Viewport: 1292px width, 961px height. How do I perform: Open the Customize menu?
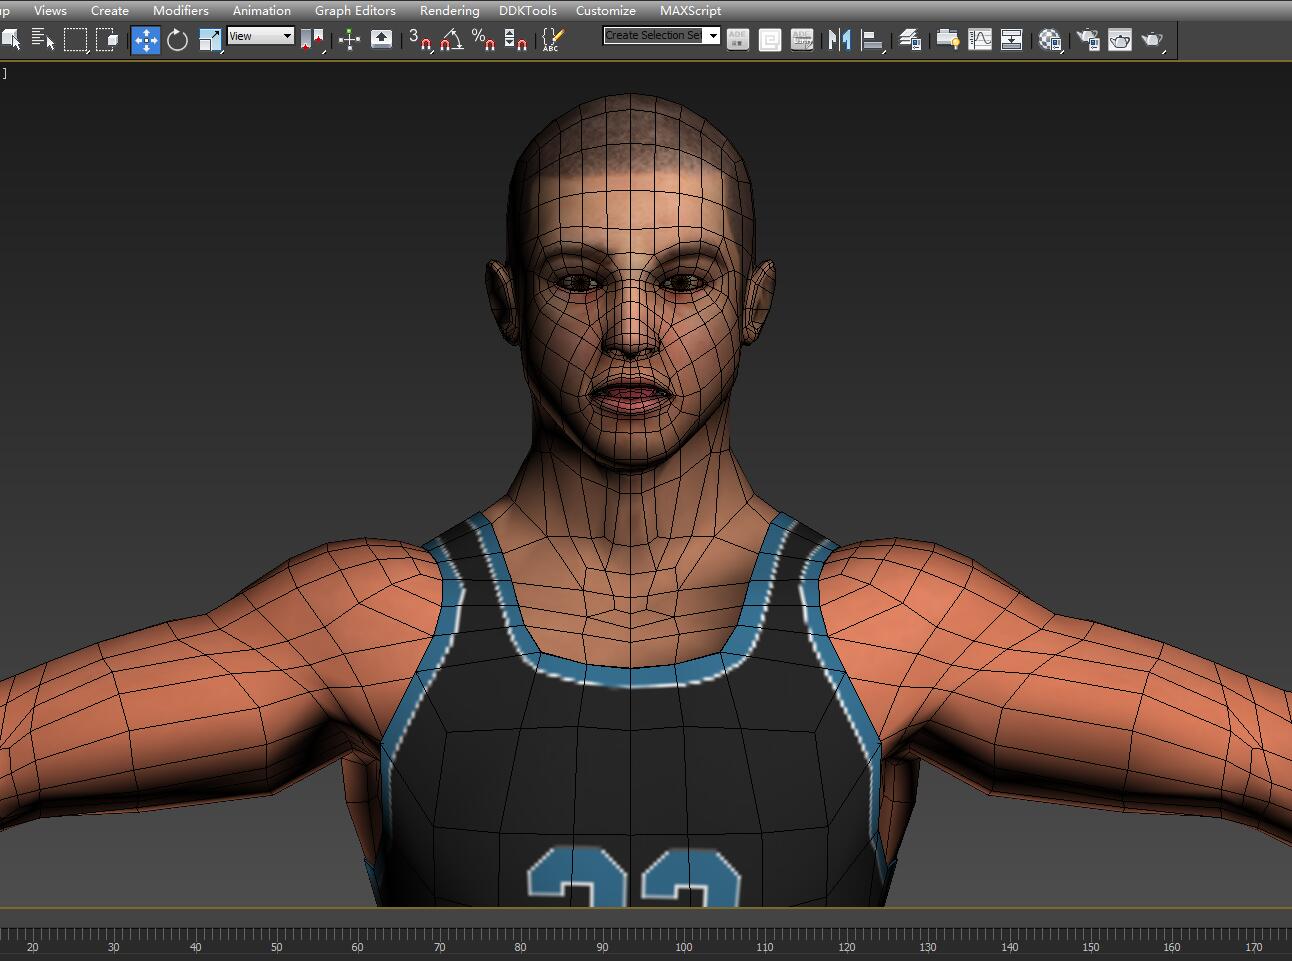pyautogui.click(x=606, y=10)
